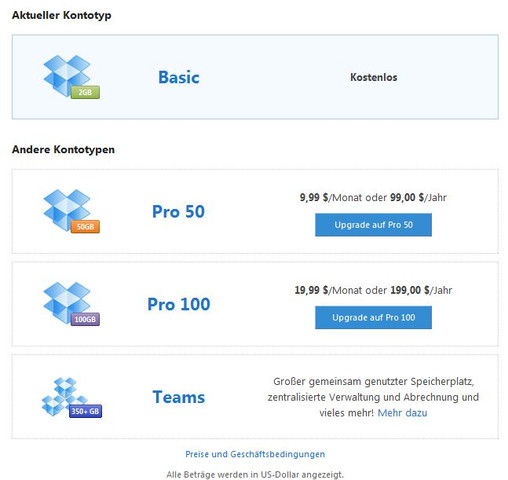The width and height of the screenshot is (508, 480).
Task: Click the Pro 100 Dropbox icon with 100GB badge
Action: [x=71, y=304]
